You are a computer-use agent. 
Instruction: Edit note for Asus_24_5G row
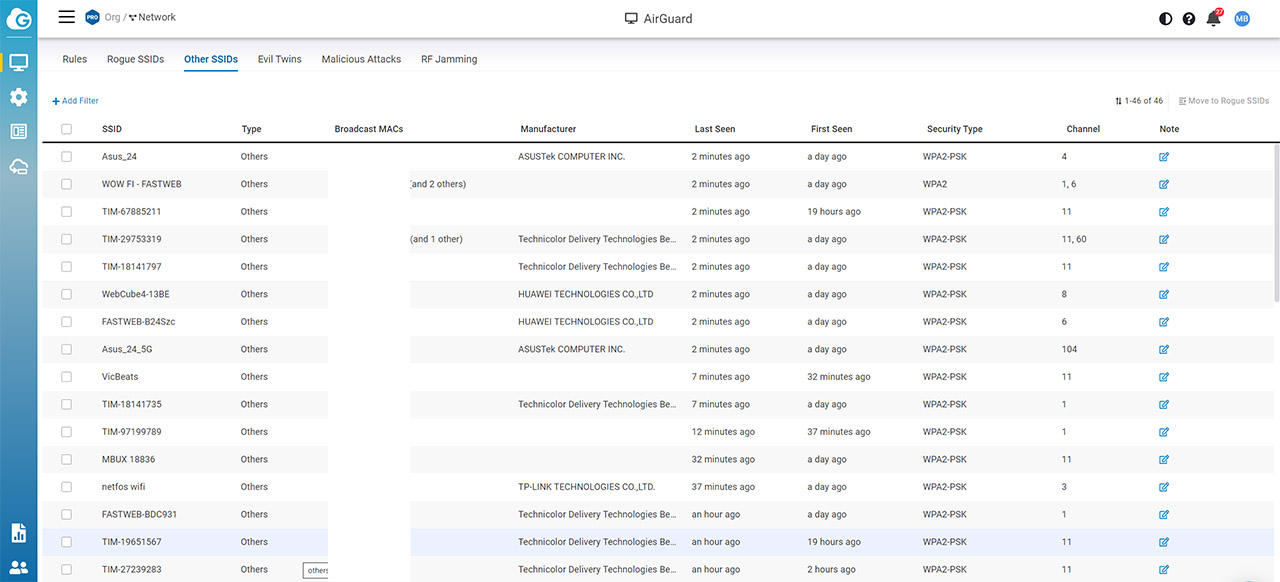point(1164,349)
